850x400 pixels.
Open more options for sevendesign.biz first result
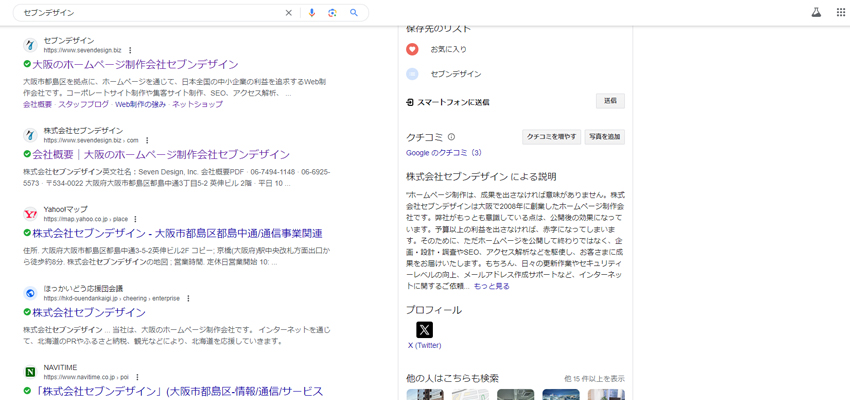130,50
